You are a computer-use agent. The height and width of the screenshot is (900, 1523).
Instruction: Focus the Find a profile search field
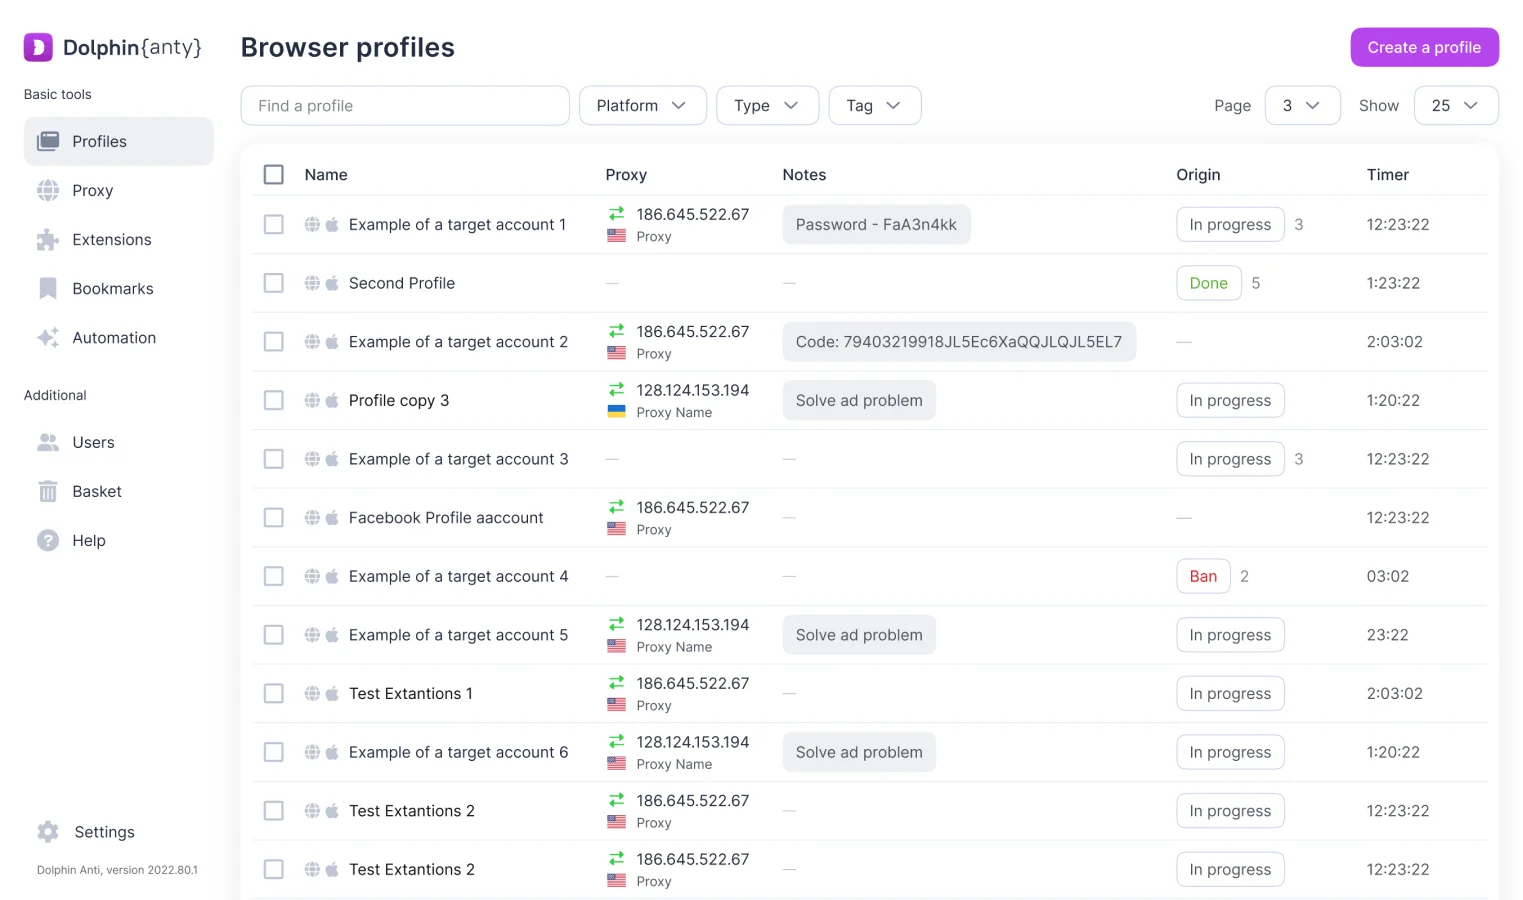coord(405,106)
